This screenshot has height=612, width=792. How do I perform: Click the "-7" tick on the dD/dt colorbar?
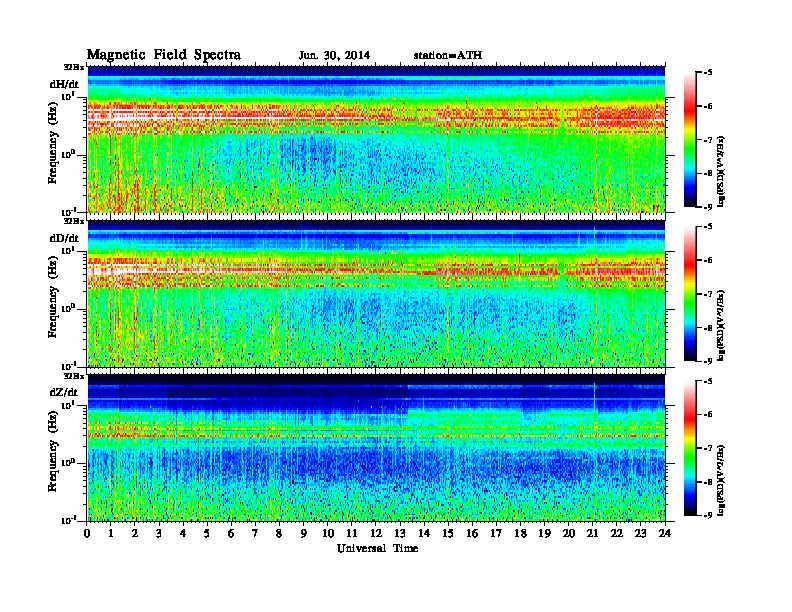pos(707,294)
